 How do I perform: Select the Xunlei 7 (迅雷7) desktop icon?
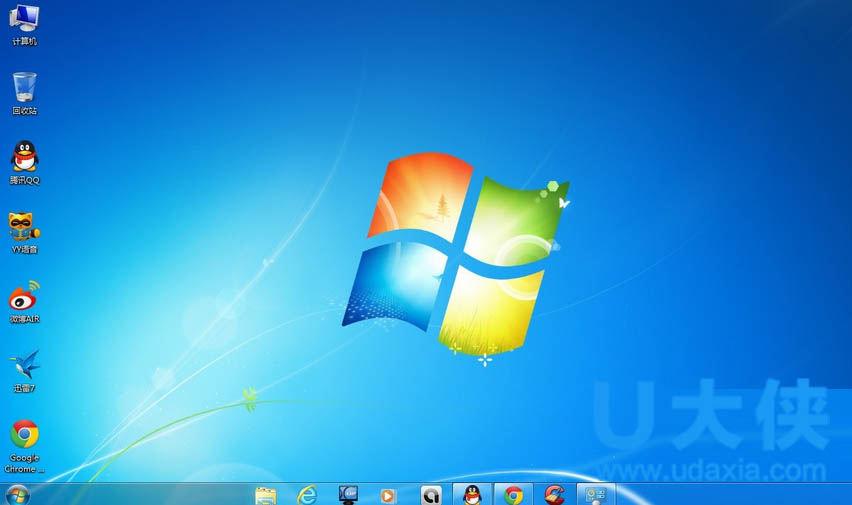tap(24, 371)
